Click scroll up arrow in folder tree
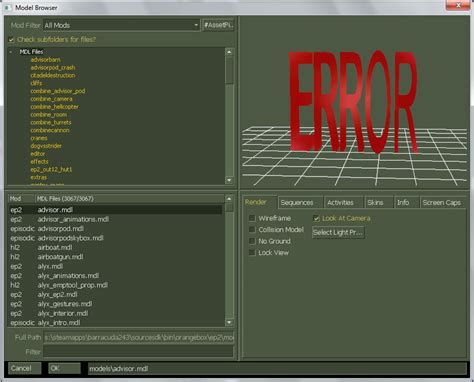474x382 pixels. pos(229,52)
